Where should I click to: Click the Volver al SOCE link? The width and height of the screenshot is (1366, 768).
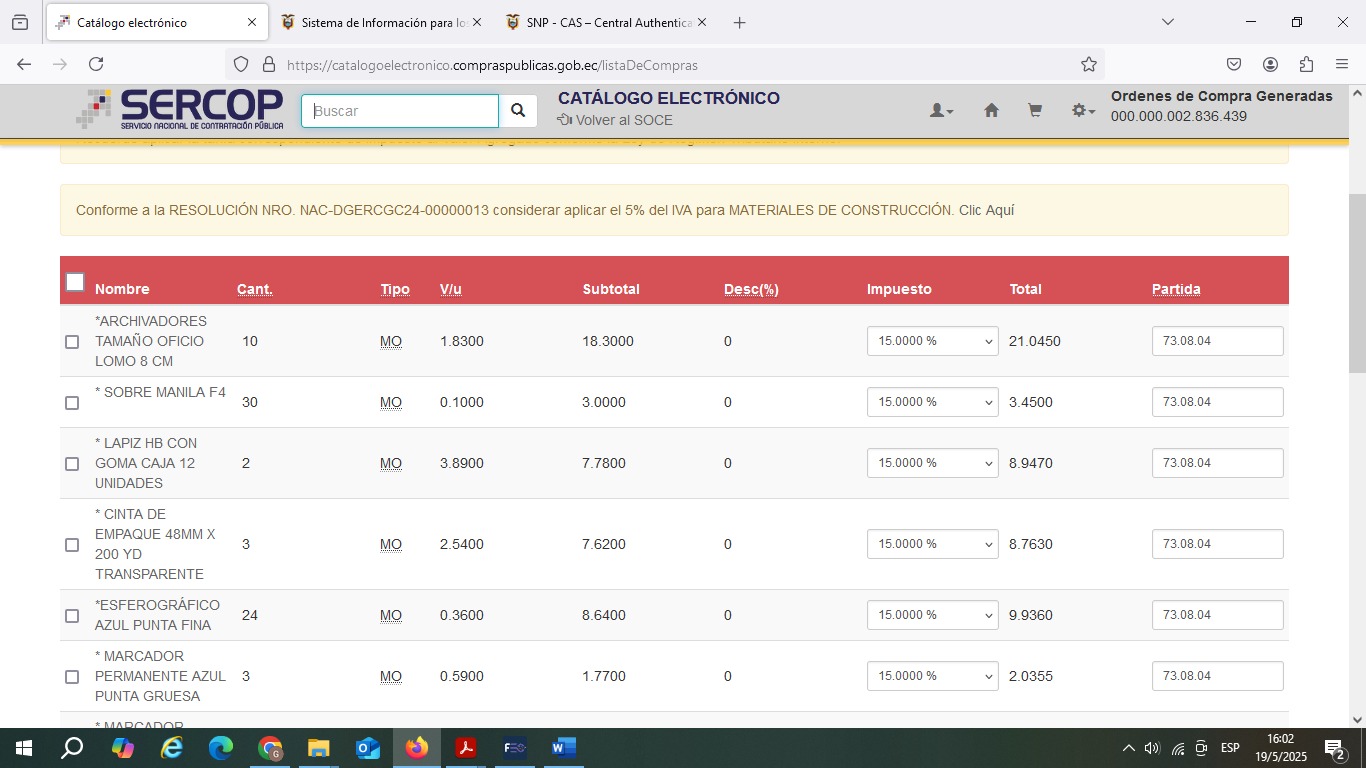click(x=615, y=120)
